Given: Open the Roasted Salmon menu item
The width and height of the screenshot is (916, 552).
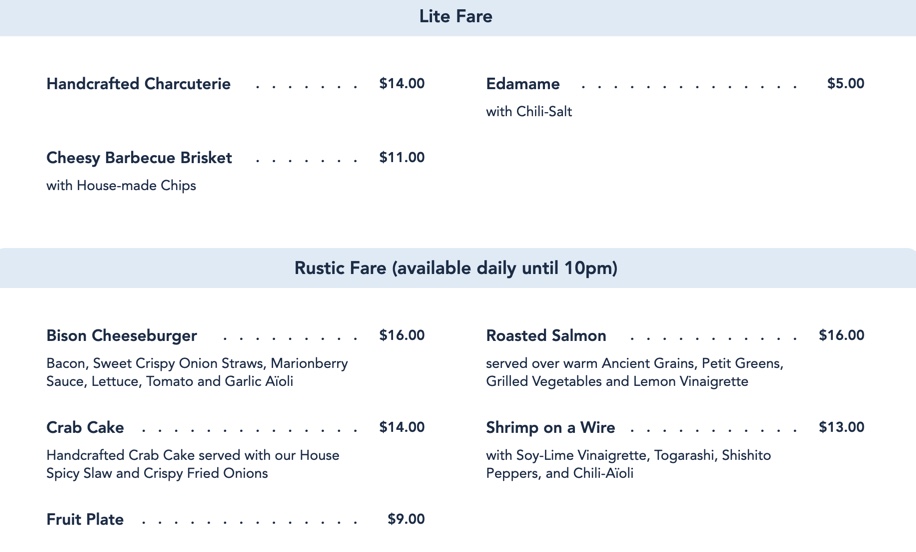Looking at the screenshot, I should click(546, 336).
